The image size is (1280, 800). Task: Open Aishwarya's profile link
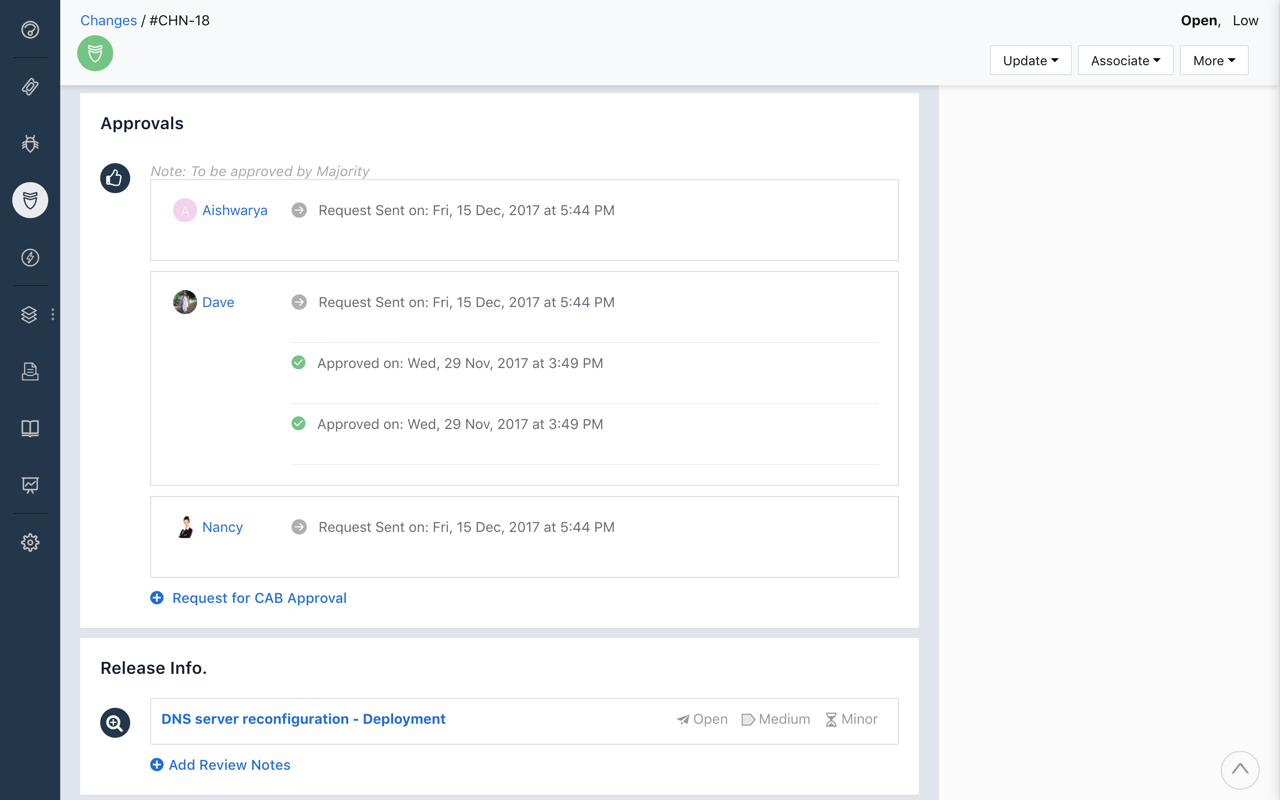234,210
